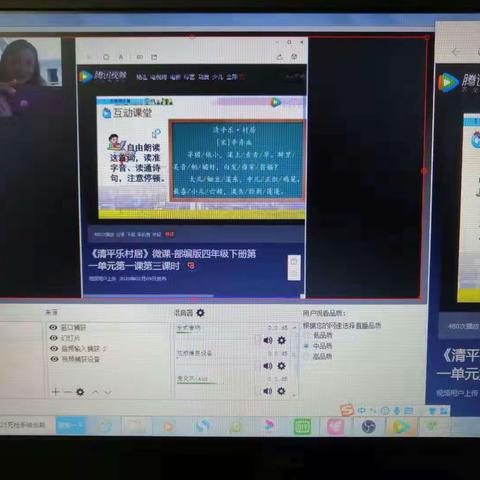Open the Tencent Video icon on the taskbar
480x480 pixels.
click(401, 426)
